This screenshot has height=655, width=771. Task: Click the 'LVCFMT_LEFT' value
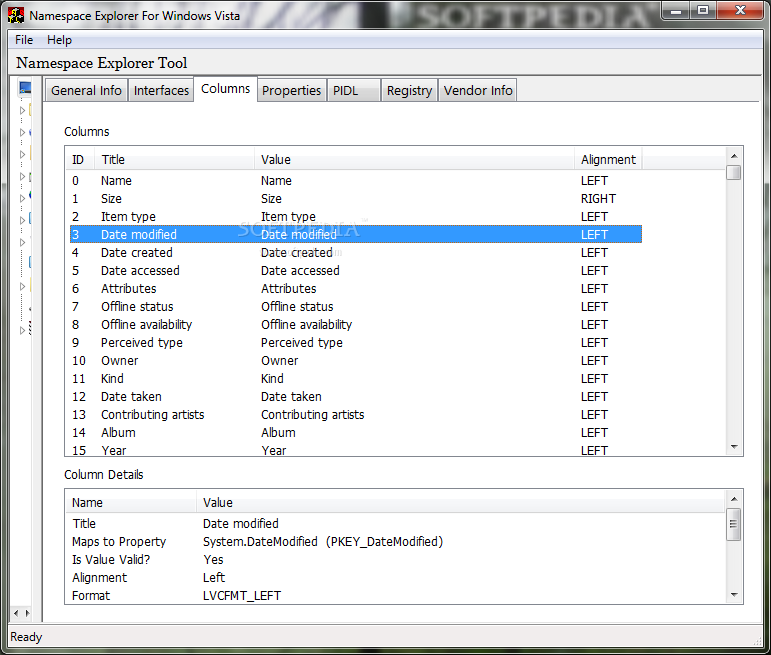click(x=241, y=596)
